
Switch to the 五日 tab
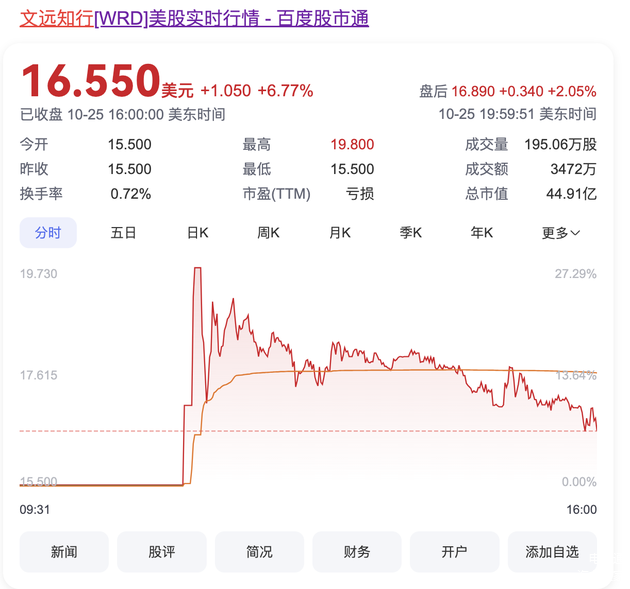(123, 233)
